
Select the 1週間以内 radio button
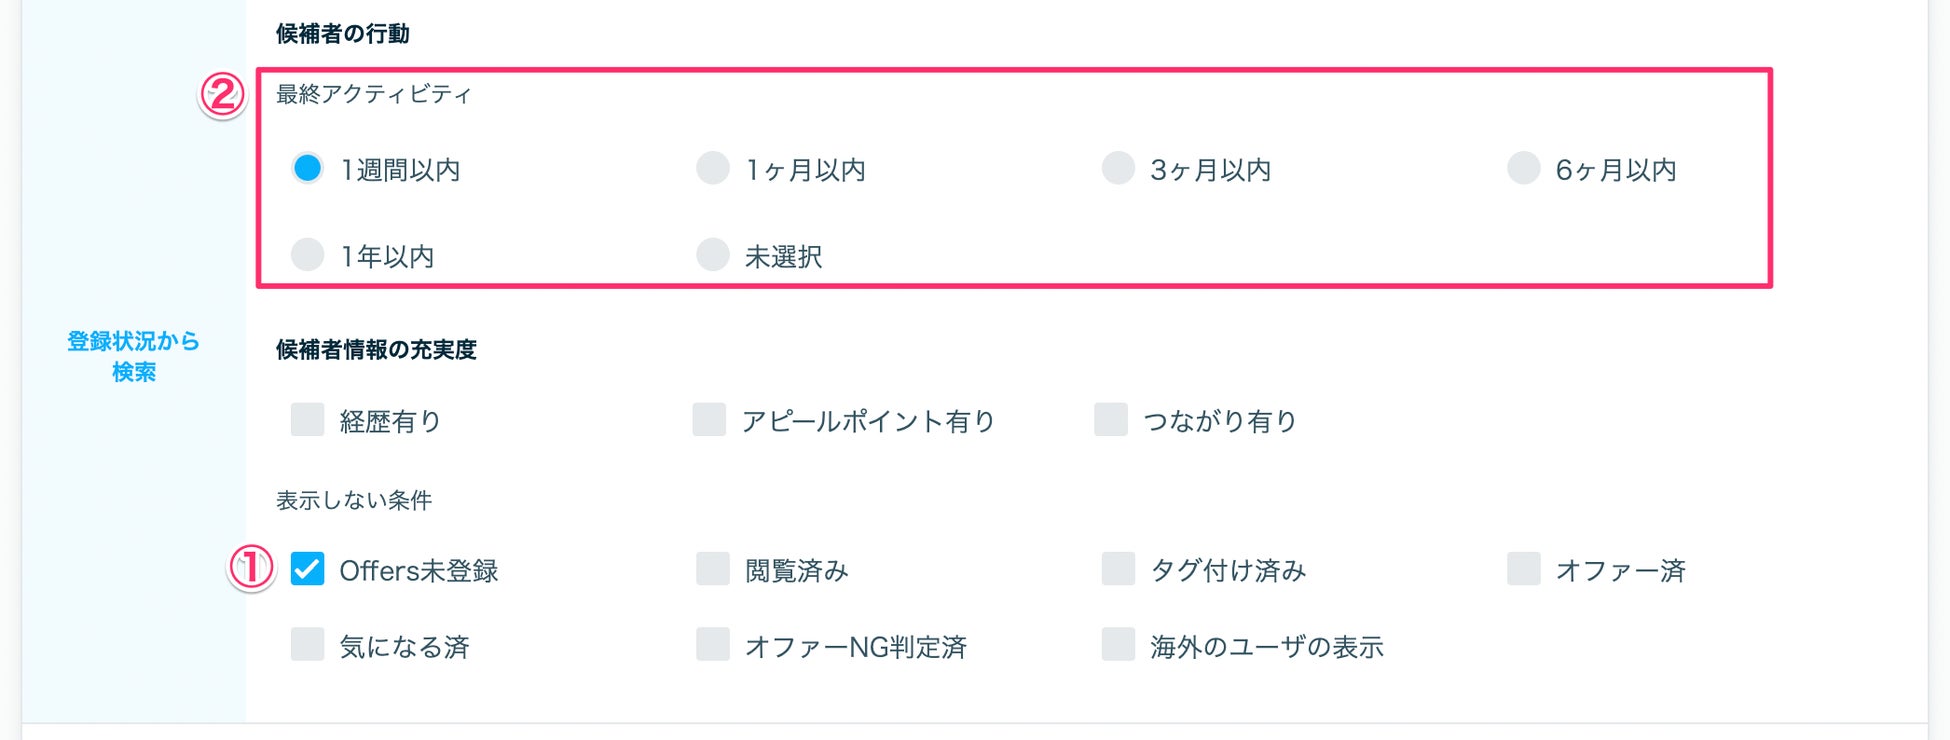[307, 168]
